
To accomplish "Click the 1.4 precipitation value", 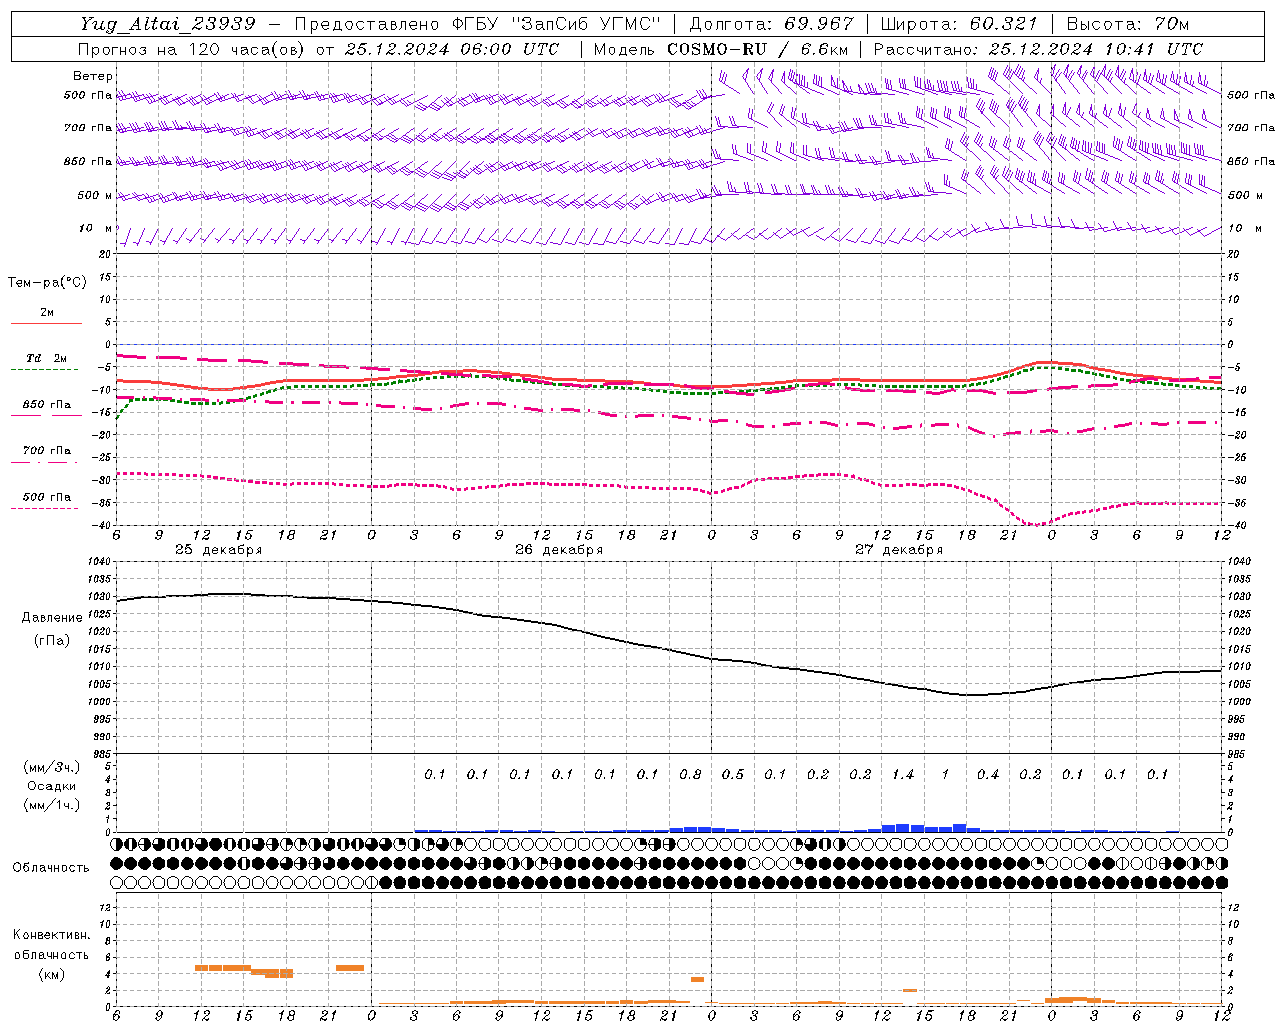I will pyautogui.click(x=903, y=775).
